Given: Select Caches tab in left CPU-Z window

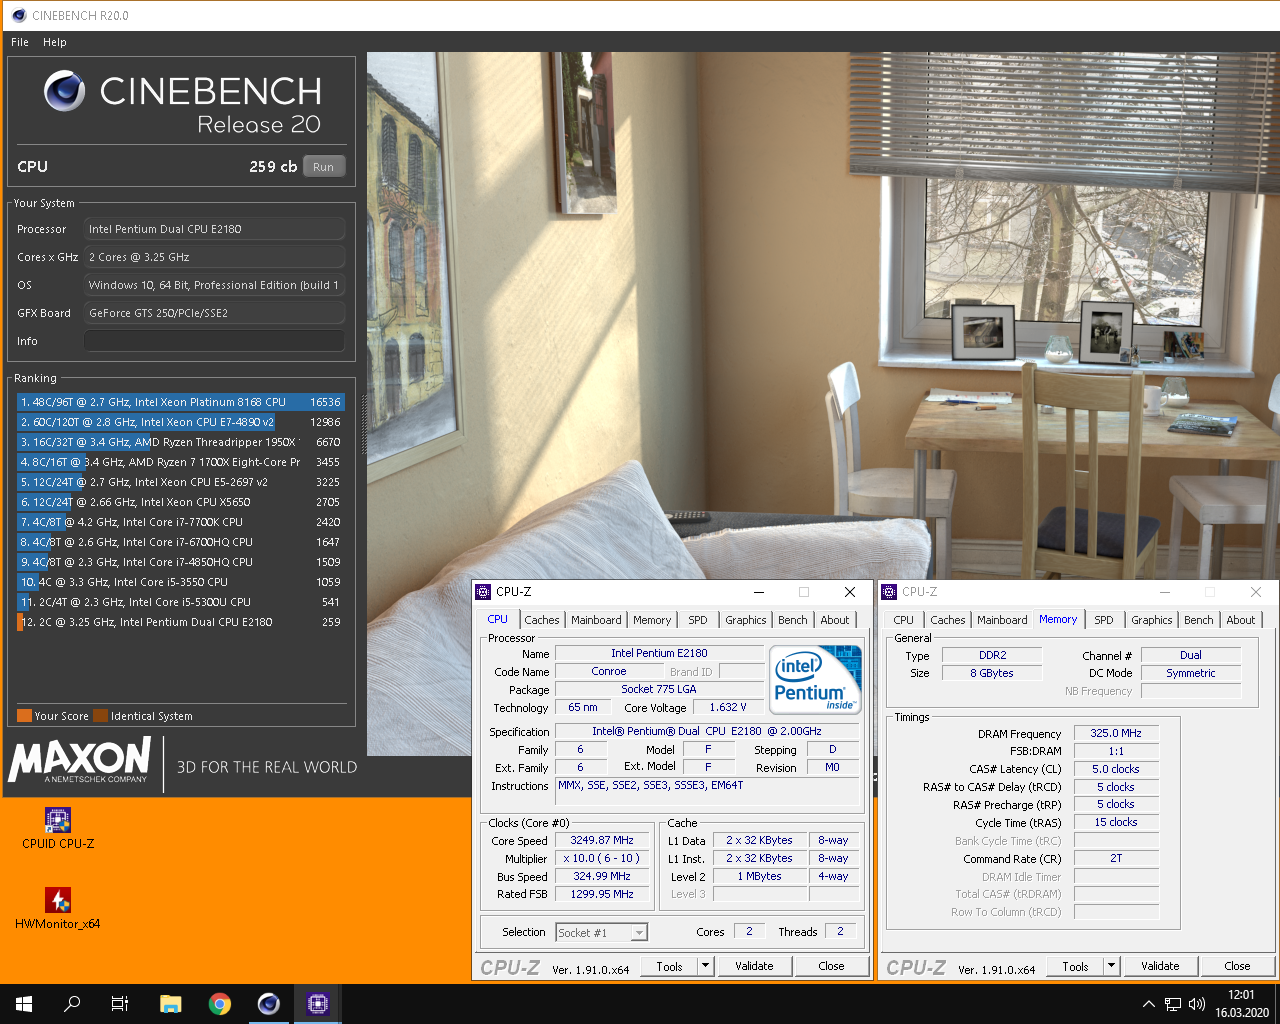Looking at the screenshot, I should 542,620.
